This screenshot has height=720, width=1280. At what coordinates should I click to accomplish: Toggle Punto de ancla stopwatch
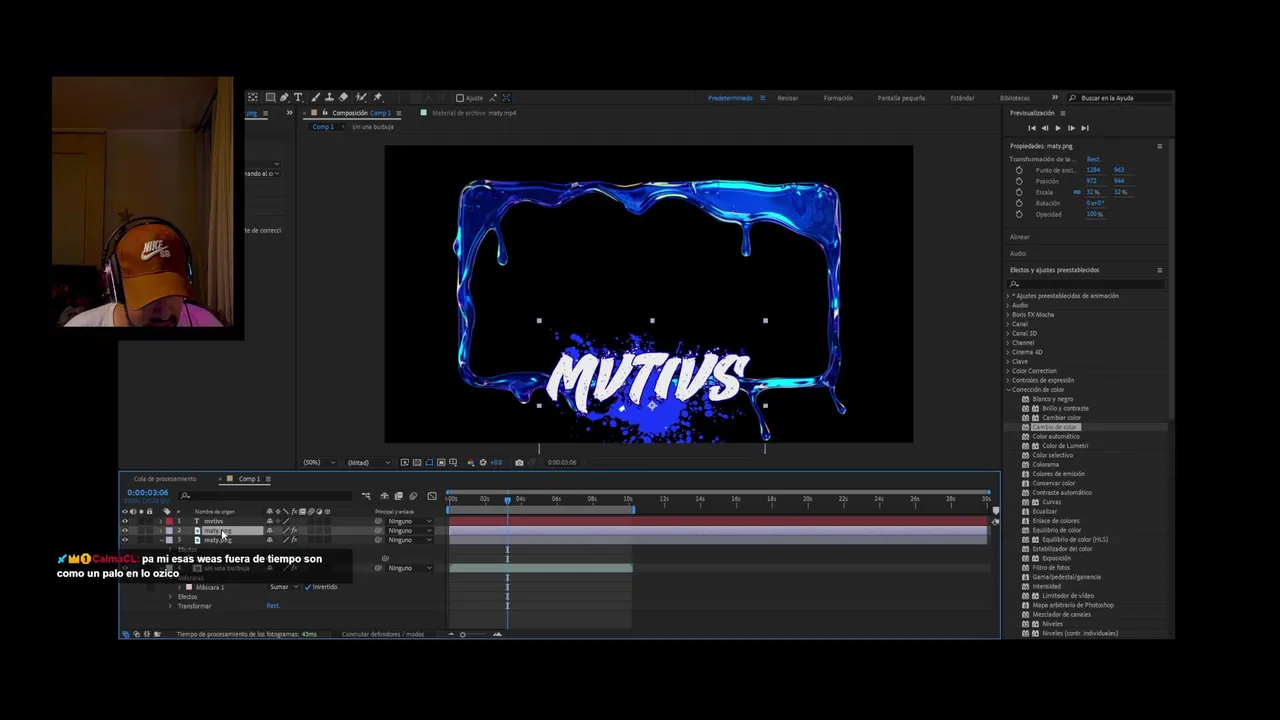(x=1019, y=170)
